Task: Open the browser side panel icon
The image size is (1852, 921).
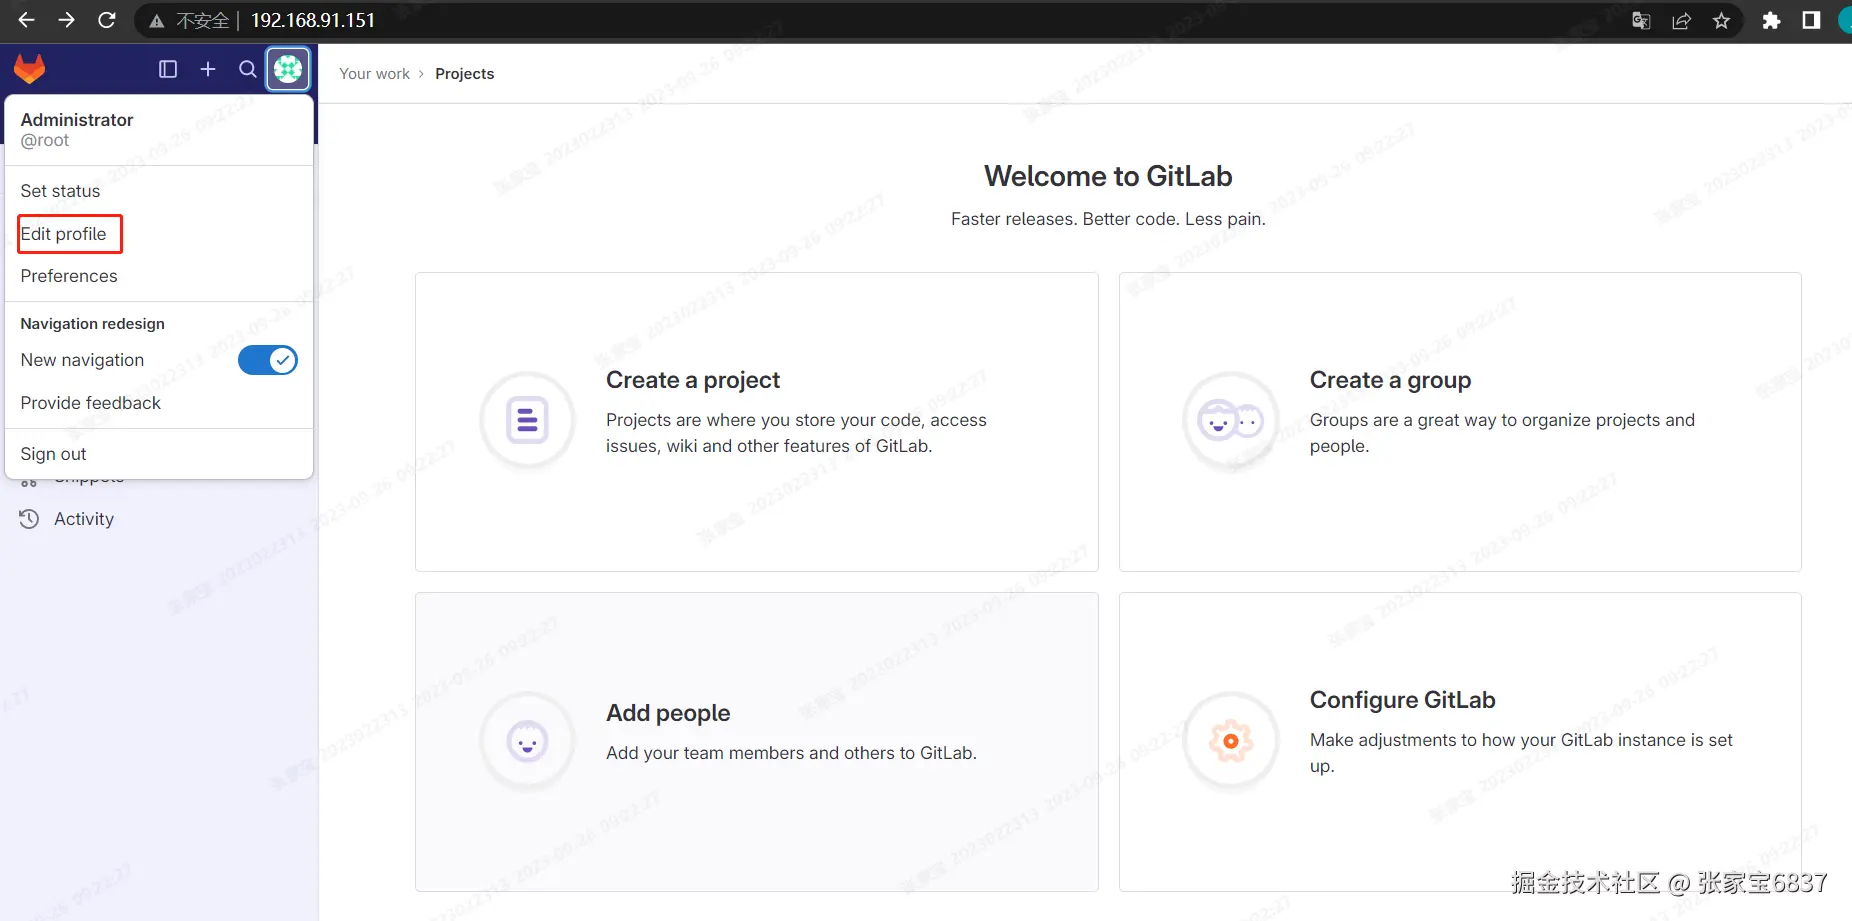Action: [1811, 20]
